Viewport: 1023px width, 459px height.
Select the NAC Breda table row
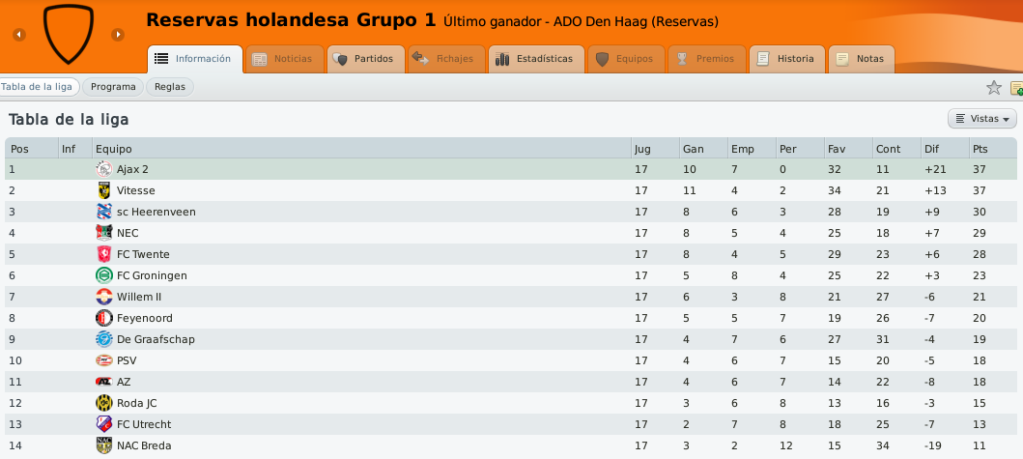point(511,446)
